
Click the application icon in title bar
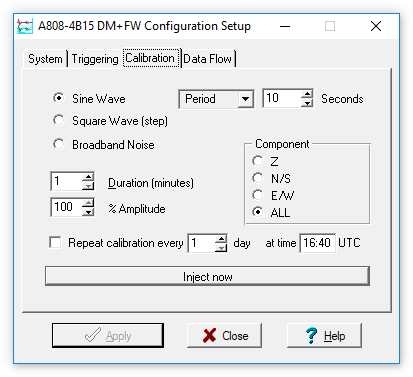click(x=25, y=26)
